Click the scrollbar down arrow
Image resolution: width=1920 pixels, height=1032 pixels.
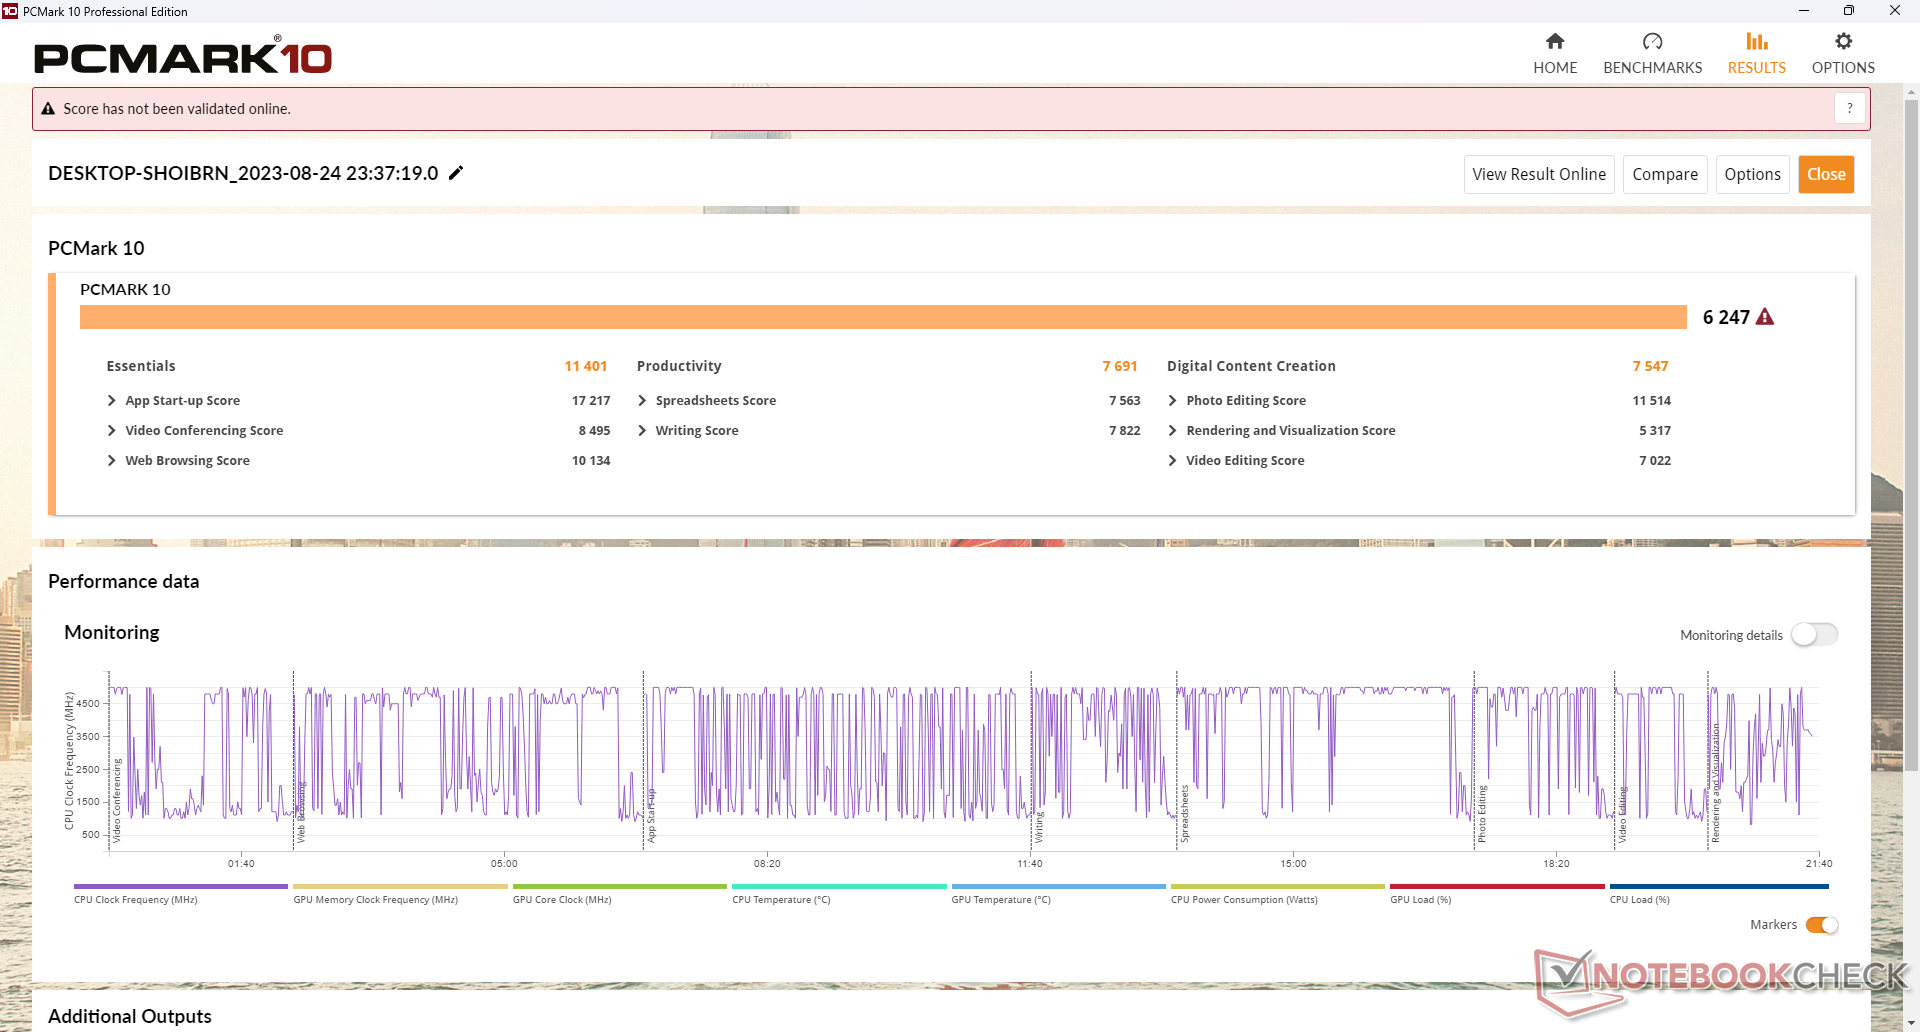(1911, 1024)
